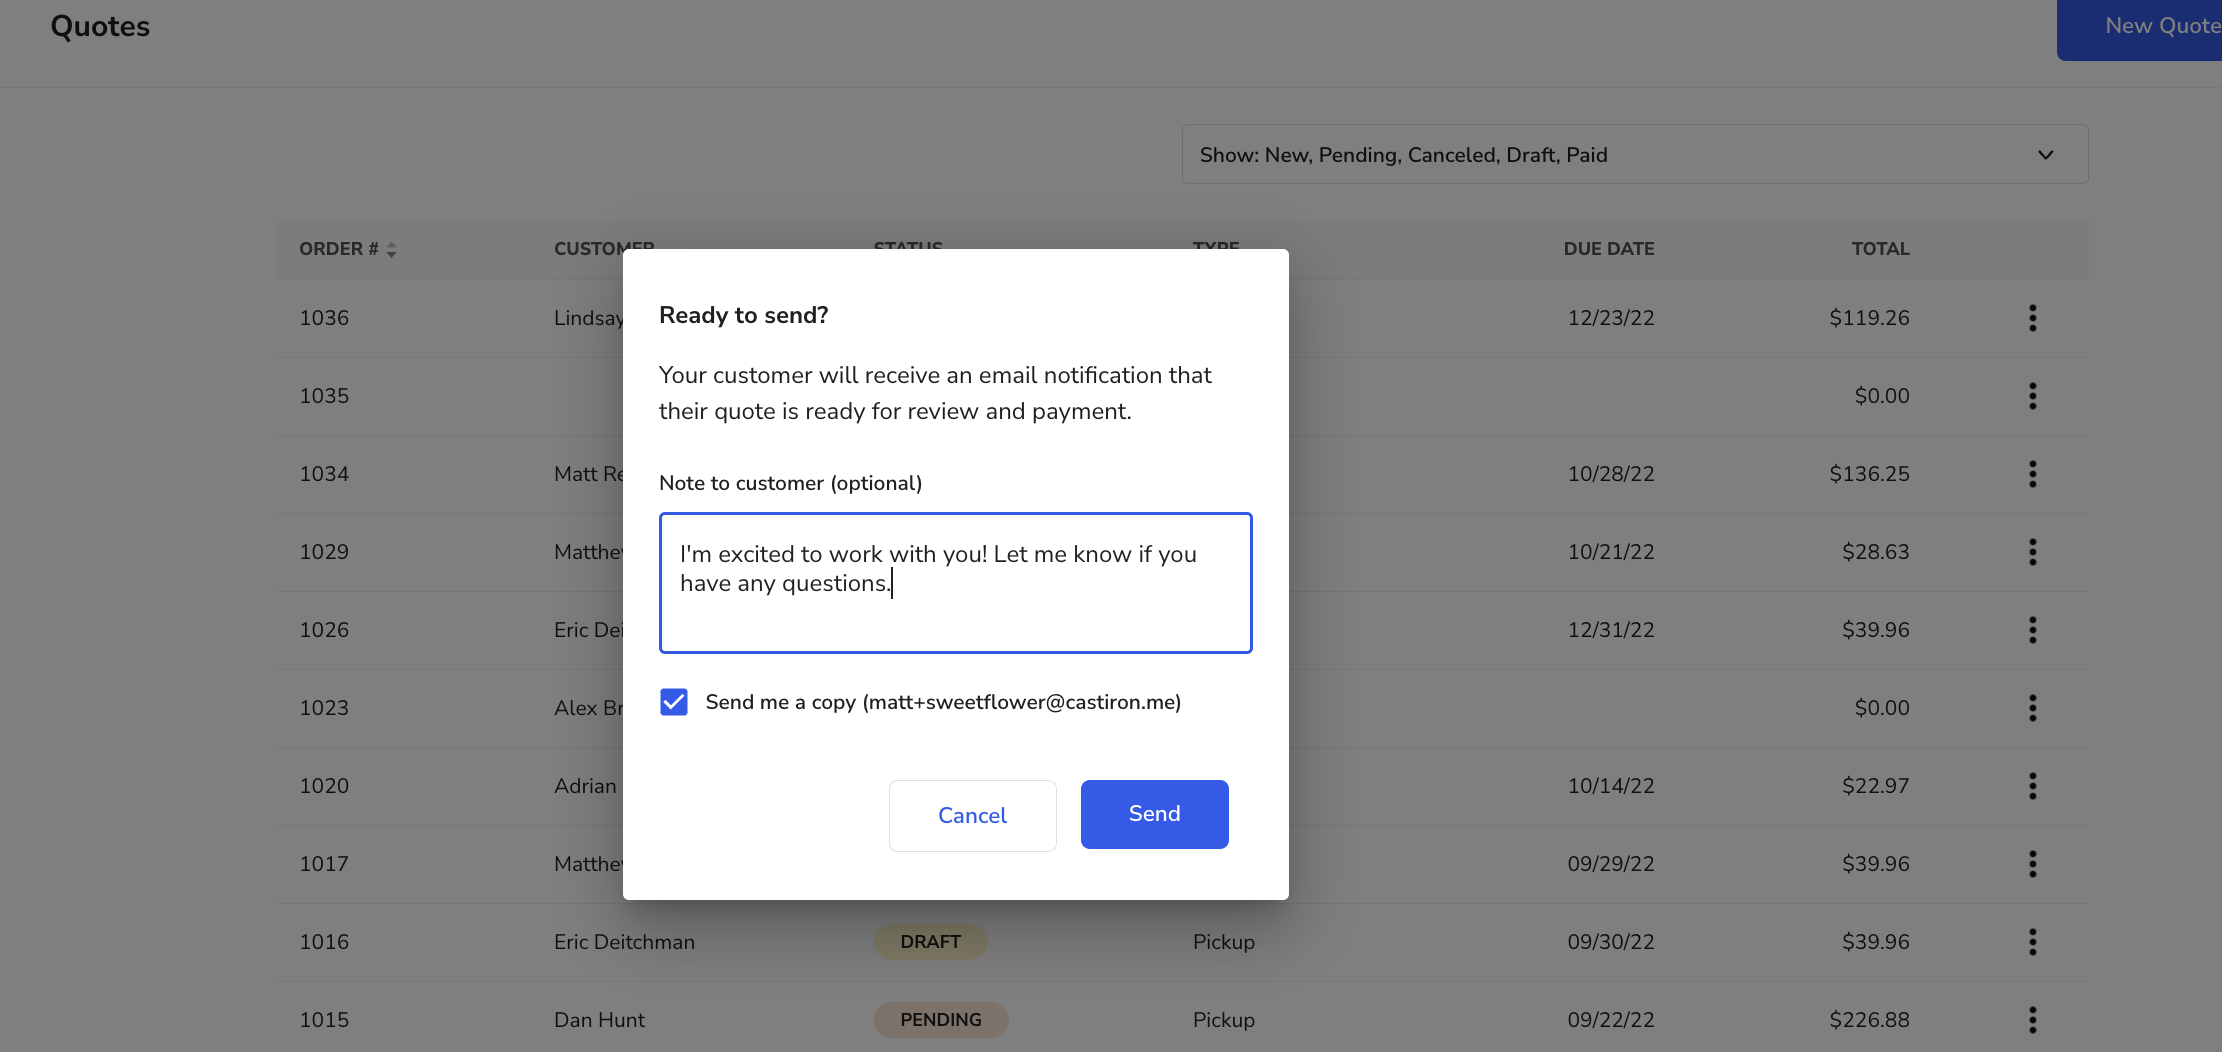Image resolution: width=2222 pixels, height=1052 pixels.
Task: Open the three-dot menu for order 1026
Action: pos(2032,630)
